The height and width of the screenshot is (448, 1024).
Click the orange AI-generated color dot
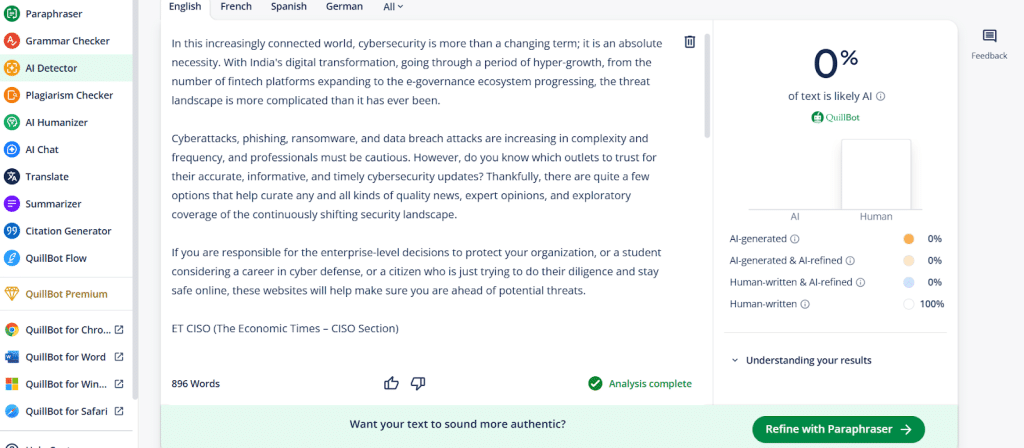908,239
